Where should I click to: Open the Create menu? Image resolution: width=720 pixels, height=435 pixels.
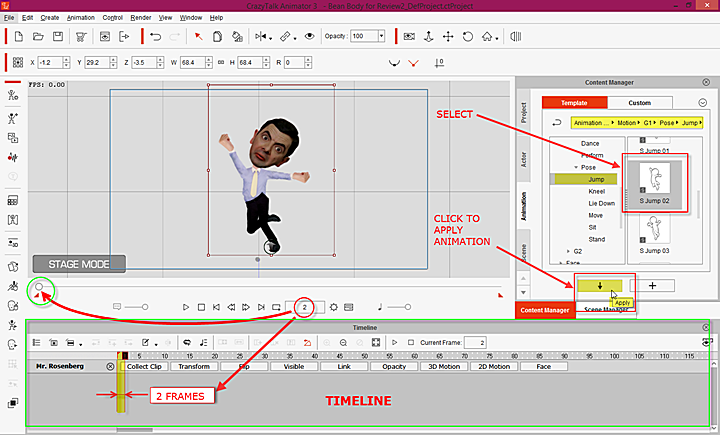point(50,17)
